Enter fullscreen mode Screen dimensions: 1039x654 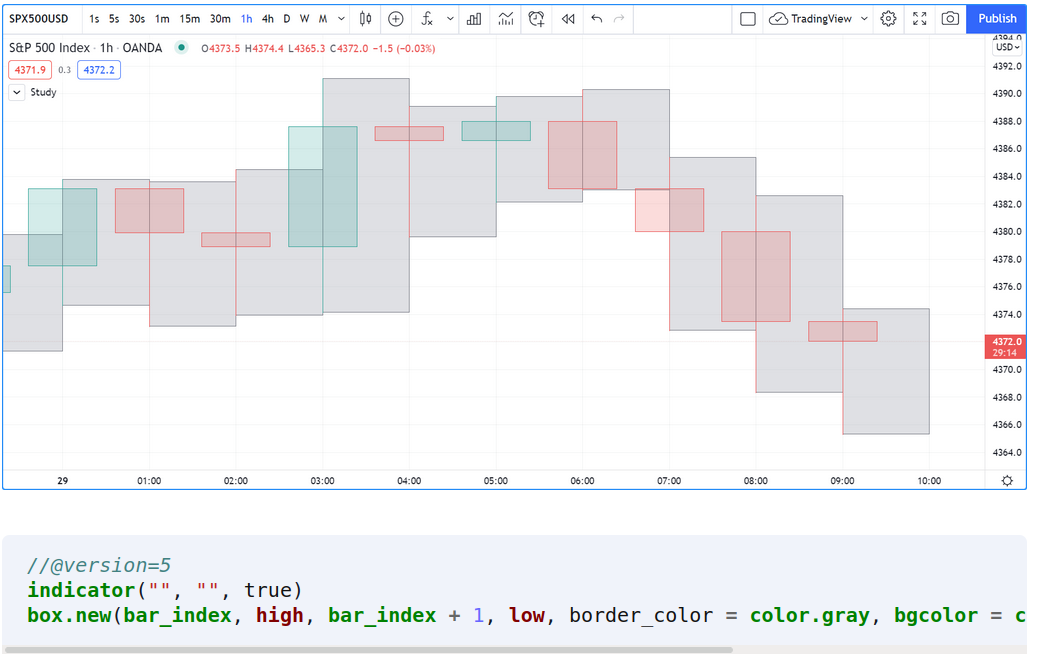click(x=920, y=19)
